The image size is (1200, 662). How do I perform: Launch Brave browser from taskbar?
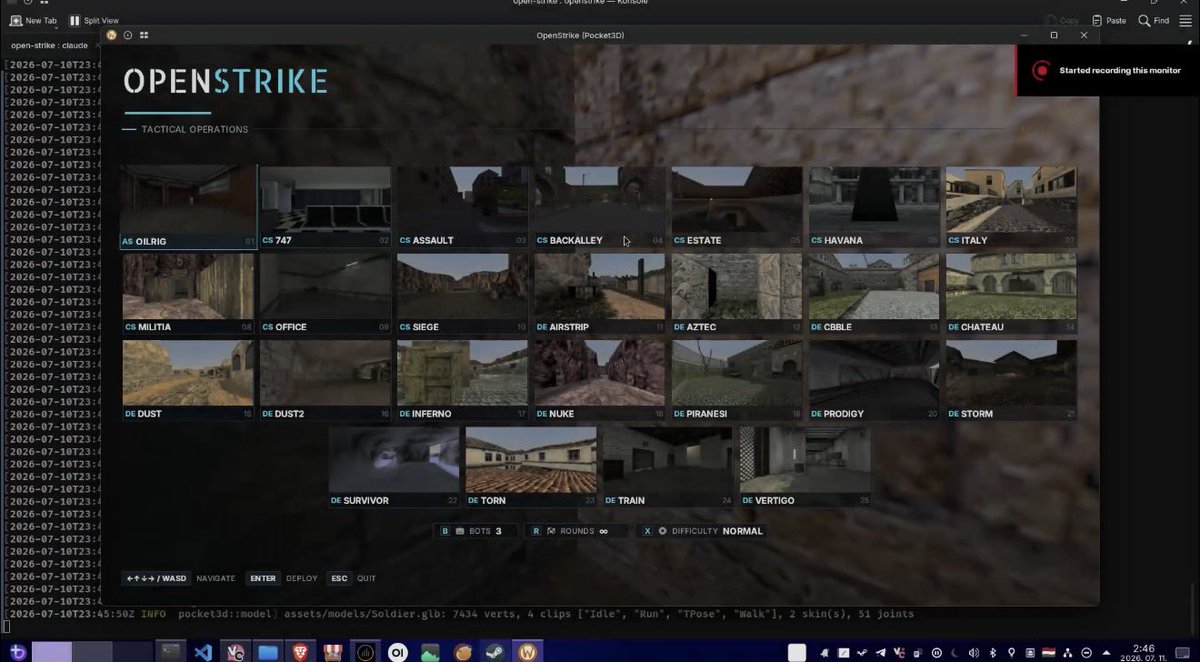point(300,652)
